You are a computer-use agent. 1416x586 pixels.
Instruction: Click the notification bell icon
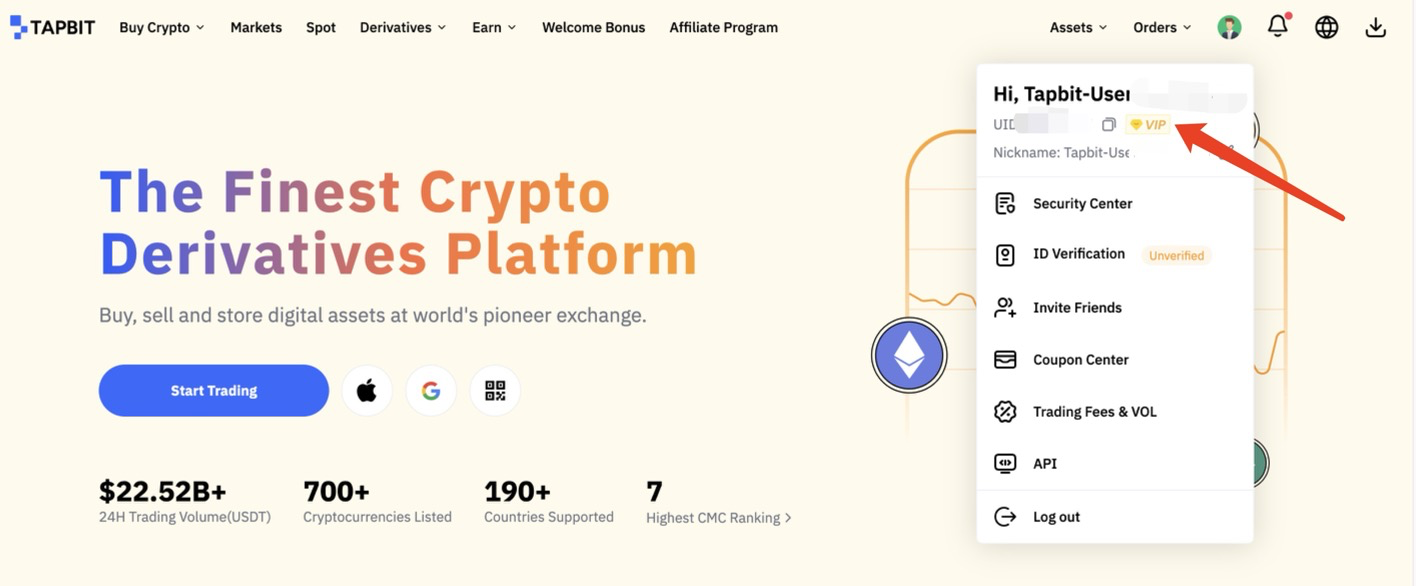1277,27
